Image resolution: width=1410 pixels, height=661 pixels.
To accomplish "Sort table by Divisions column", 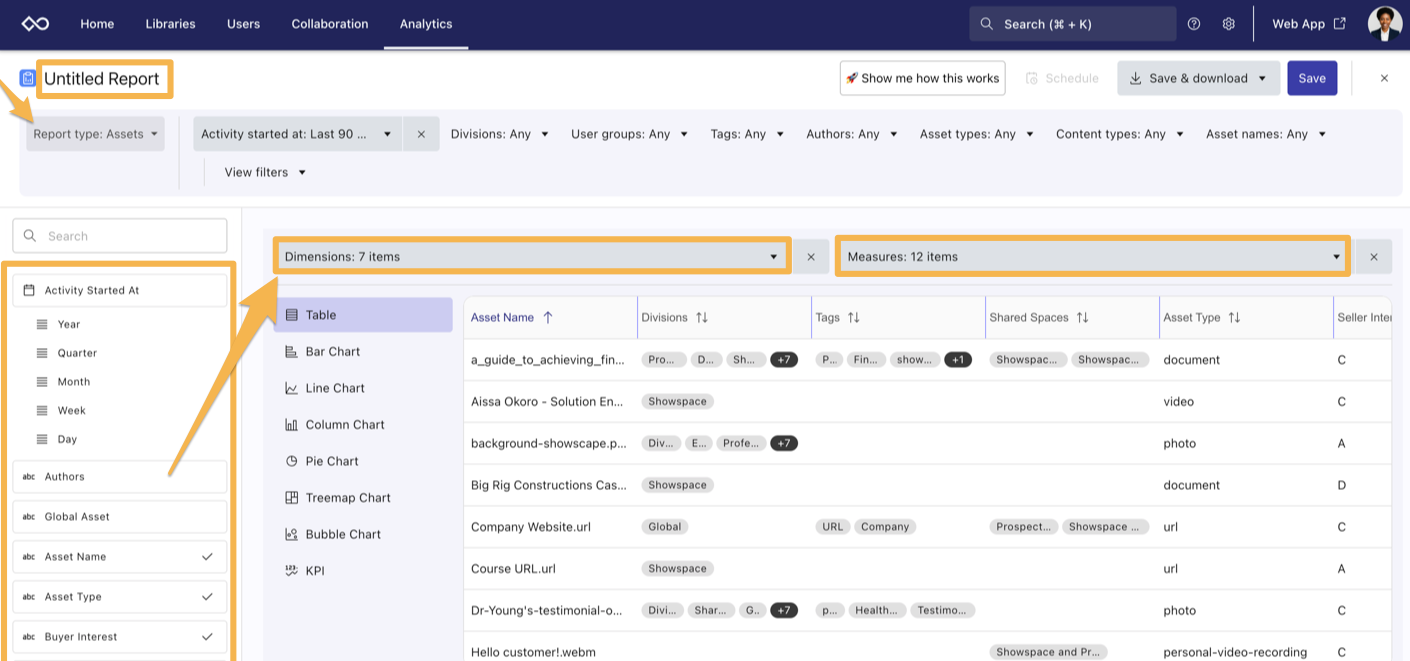I will (x=701, y=318).
